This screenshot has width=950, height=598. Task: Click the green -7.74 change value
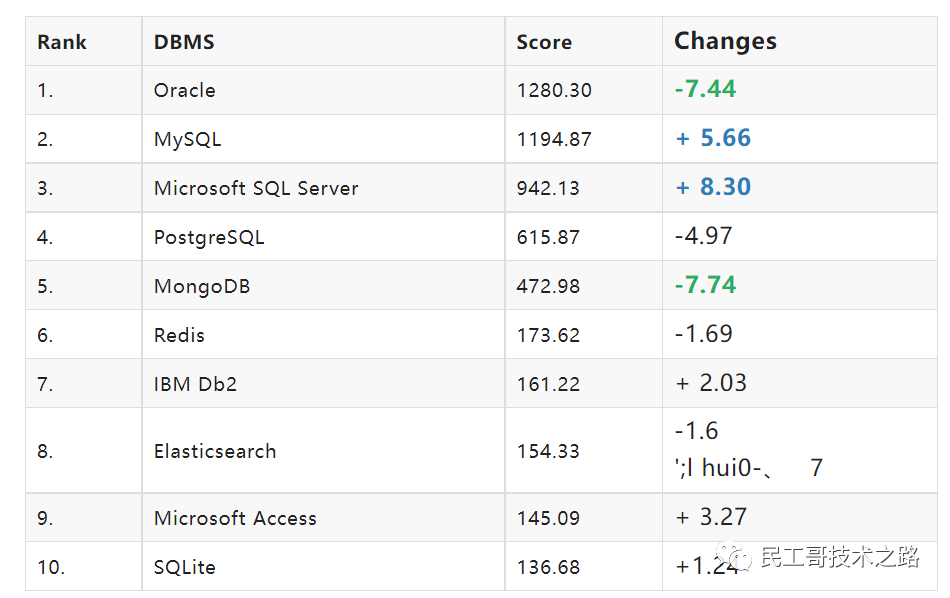[x=706, y=285]
